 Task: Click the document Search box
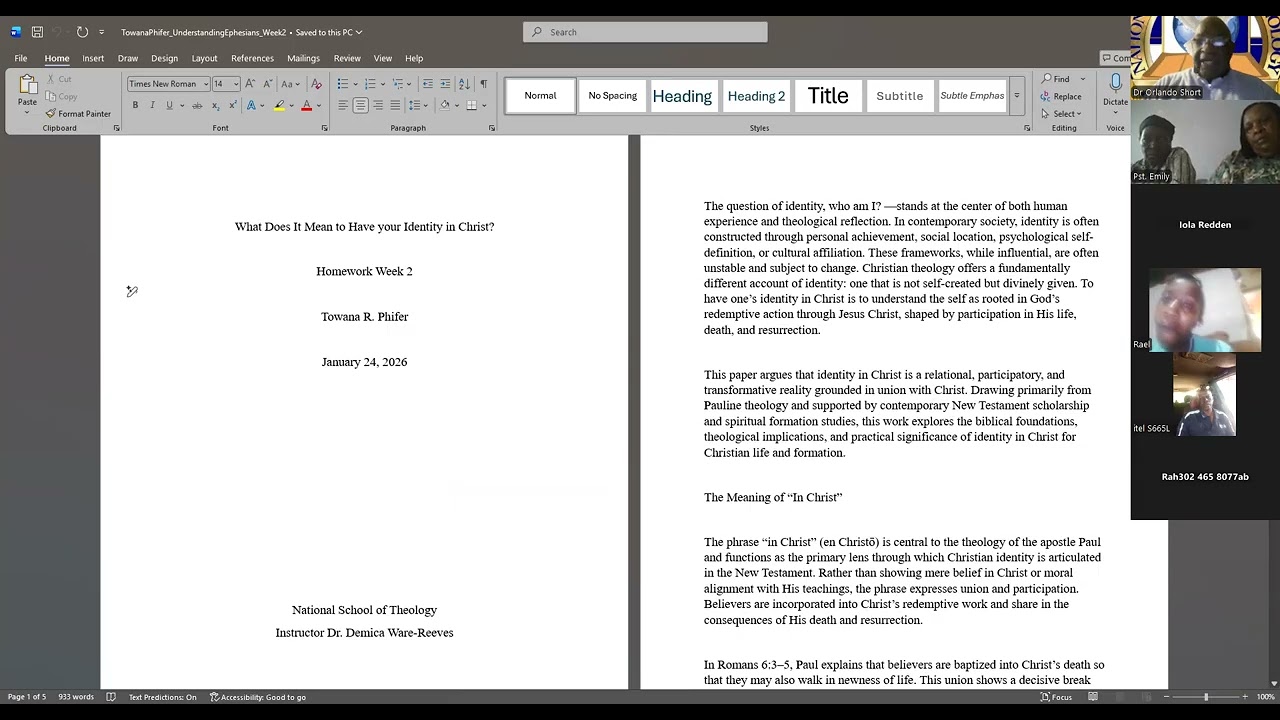point(645,32)
